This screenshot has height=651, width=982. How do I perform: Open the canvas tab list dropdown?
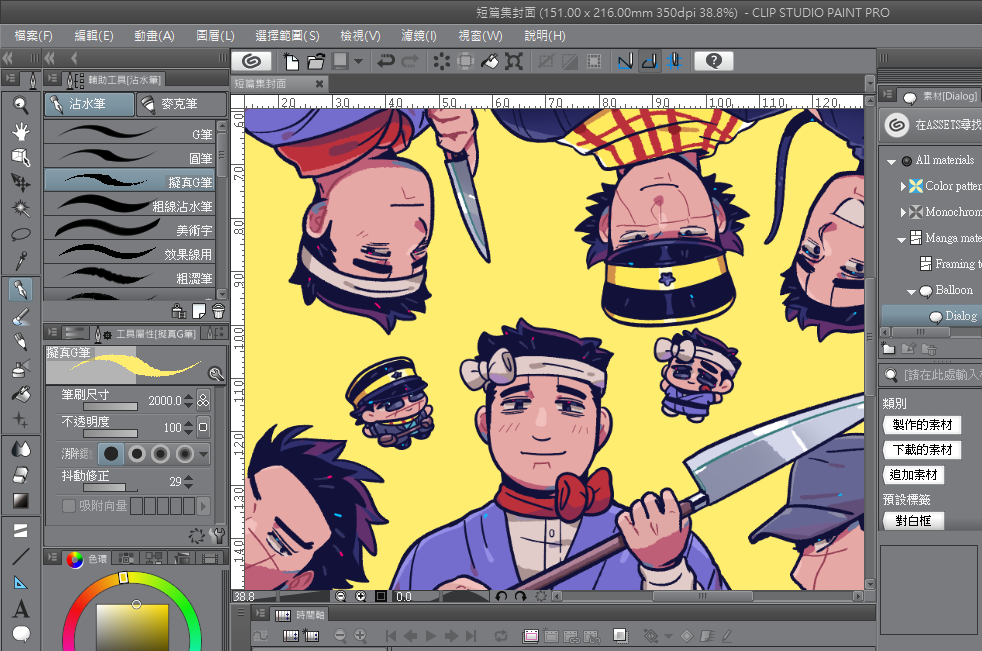(x=869, y=83)
